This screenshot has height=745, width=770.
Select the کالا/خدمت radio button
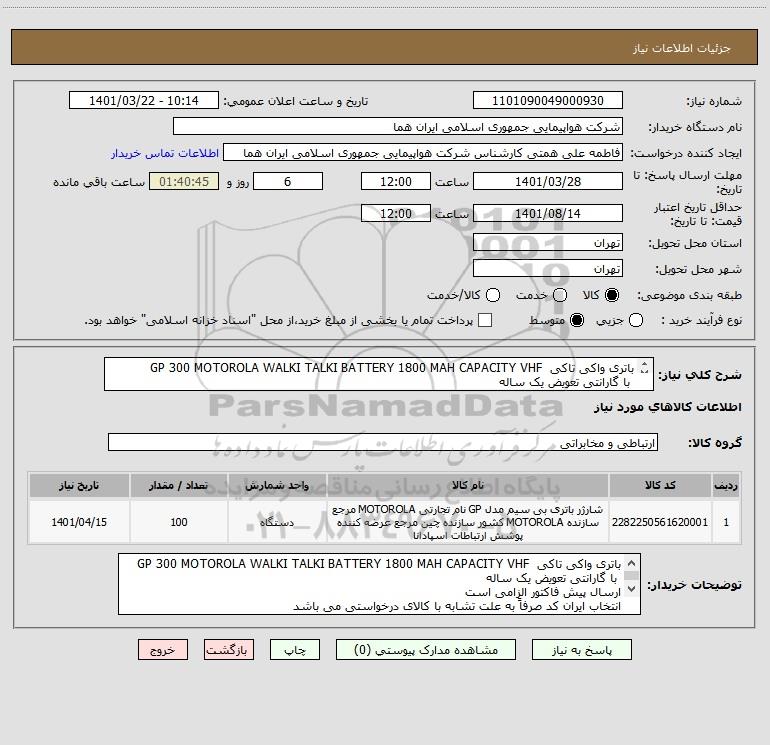pyautogui.click(x=493, y=295)
